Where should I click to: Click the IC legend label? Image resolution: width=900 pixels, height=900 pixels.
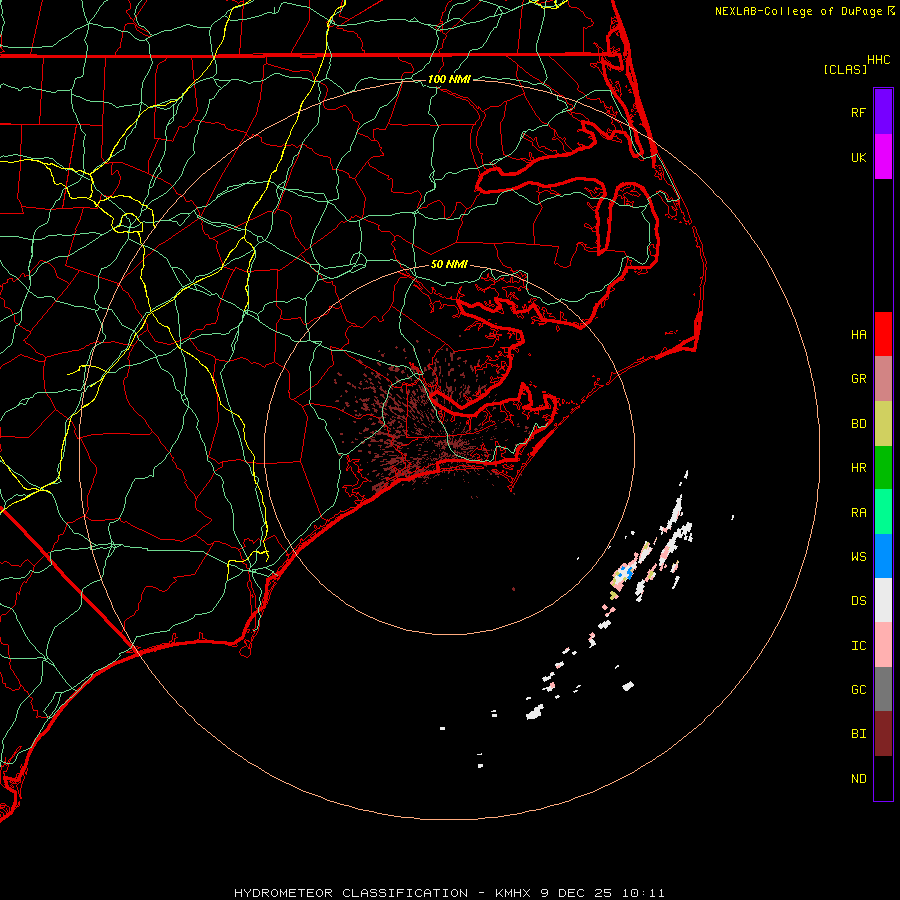858,646
